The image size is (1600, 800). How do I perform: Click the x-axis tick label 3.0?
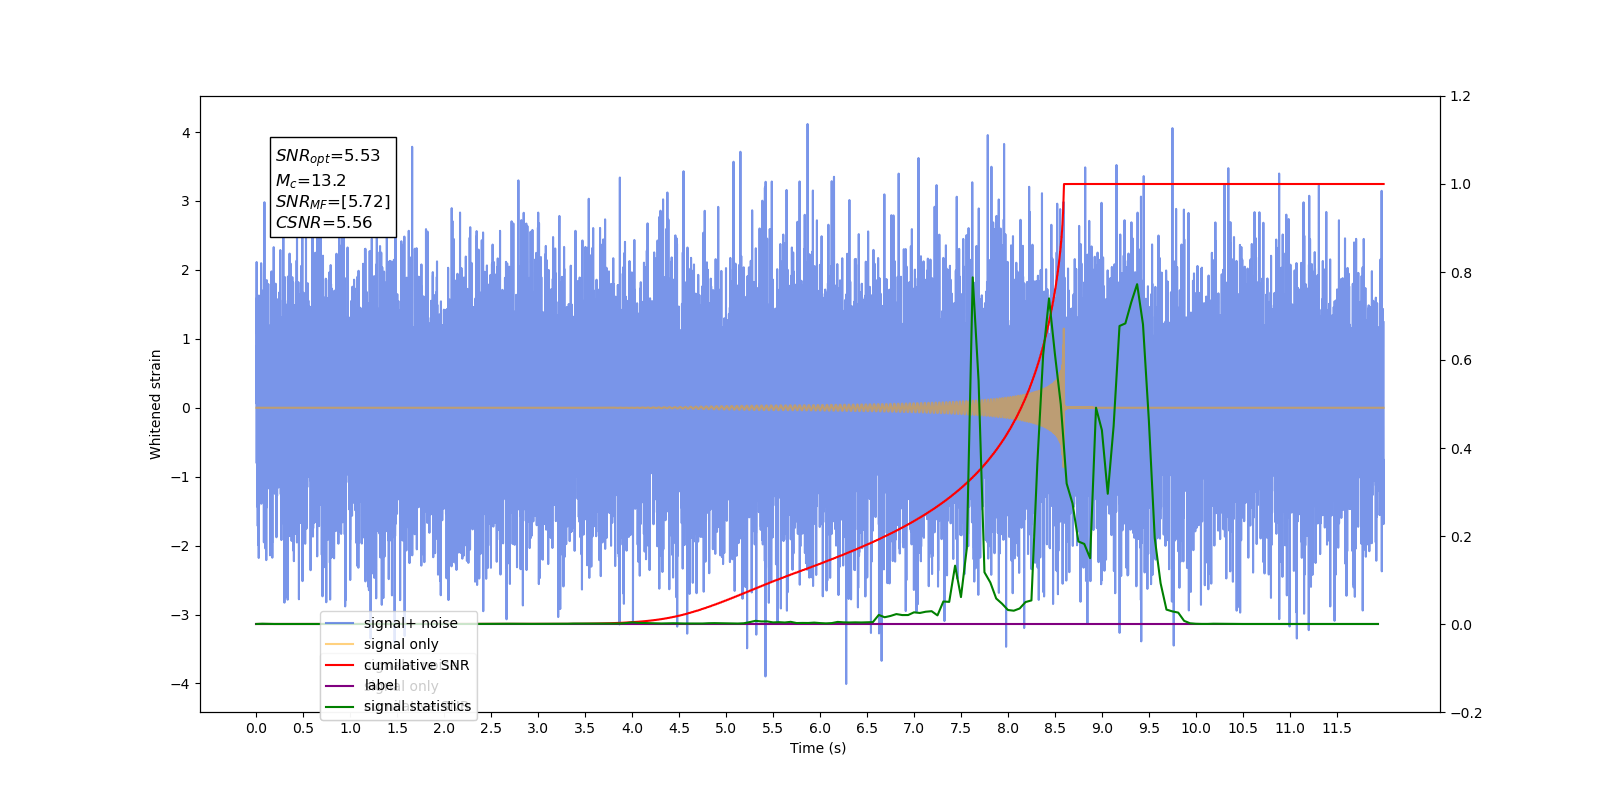(x=538, y=728)
